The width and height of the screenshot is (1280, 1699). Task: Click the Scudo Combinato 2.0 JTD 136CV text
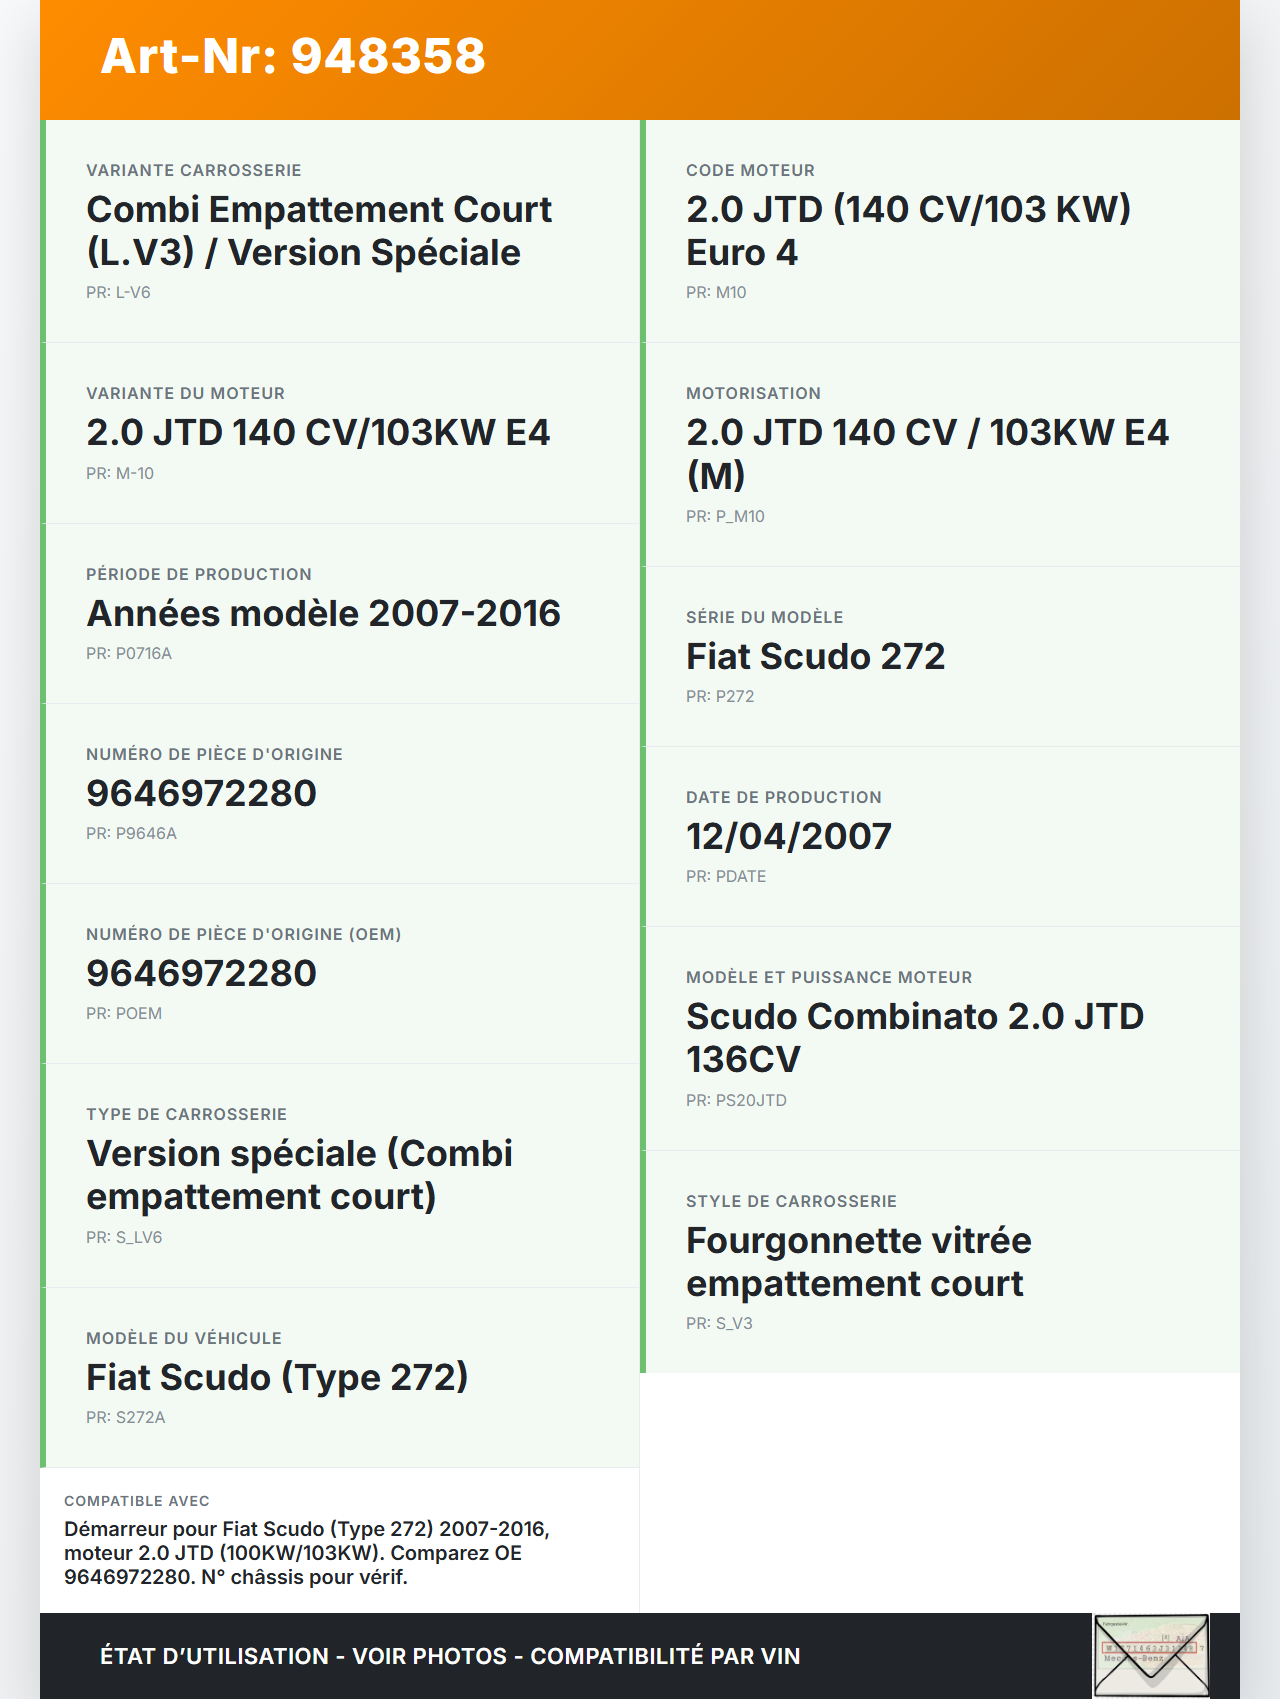point(914,1038)
